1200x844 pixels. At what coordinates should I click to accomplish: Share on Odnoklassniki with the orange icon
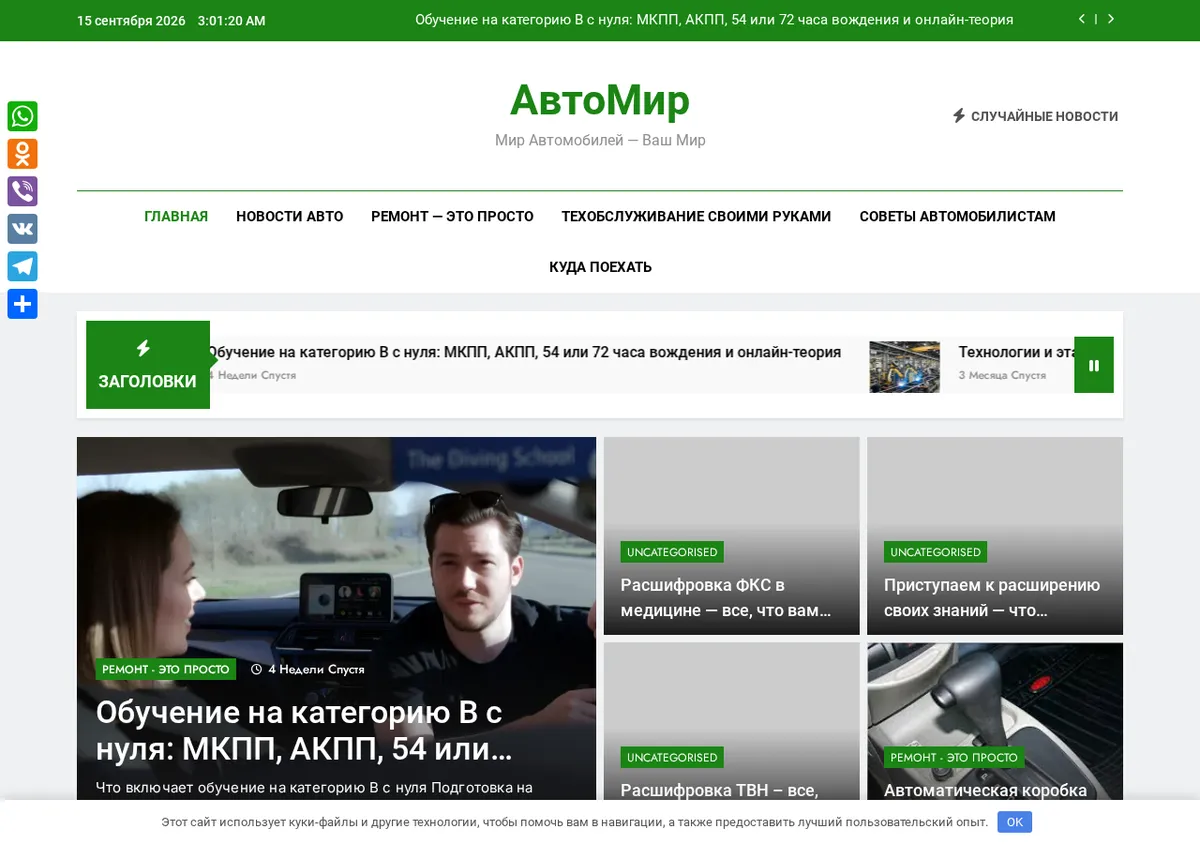pos(22,154)
